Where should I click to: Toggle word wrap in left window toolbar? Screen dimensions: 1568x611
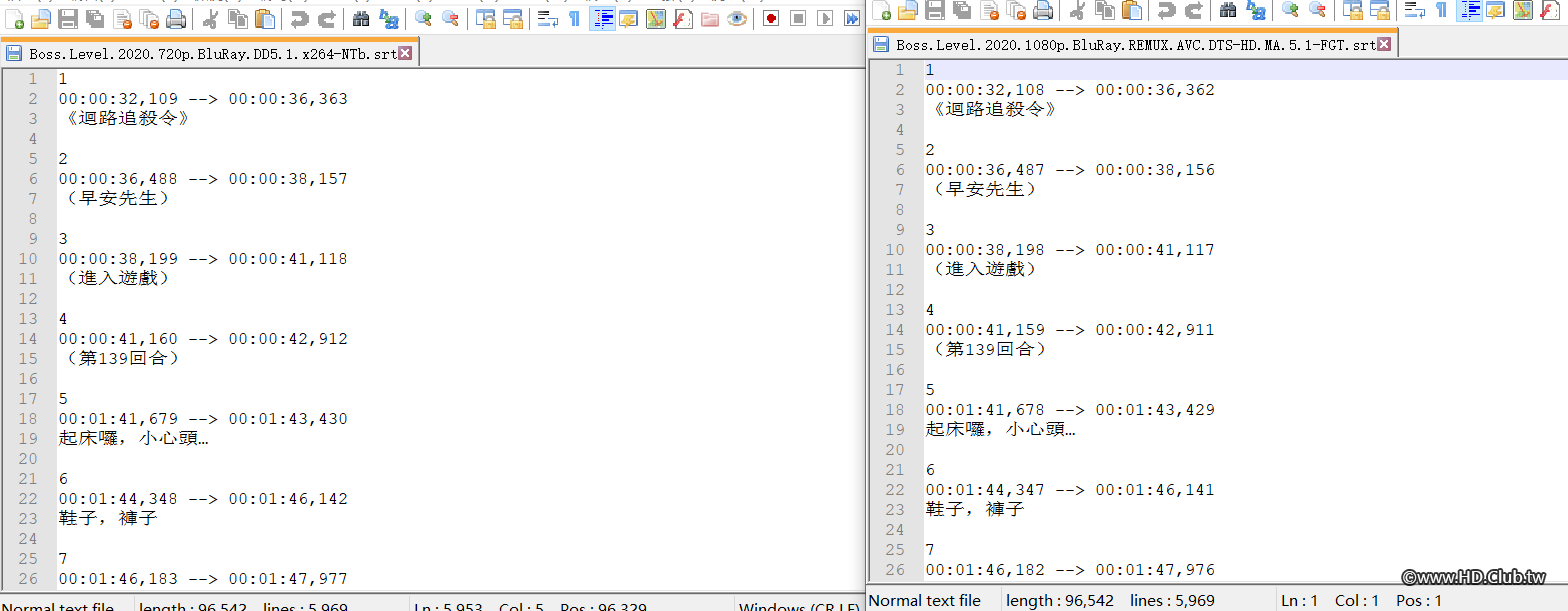coord(547,19)
